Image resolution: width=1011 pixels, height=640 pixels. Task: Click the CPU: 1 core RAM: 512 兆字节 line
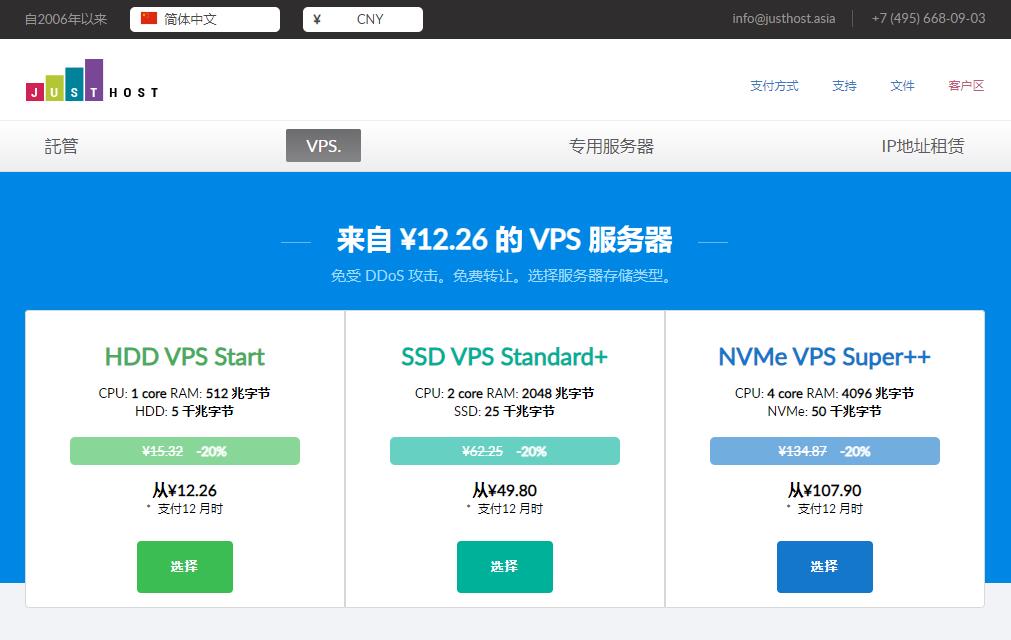[x=184, y=393]
